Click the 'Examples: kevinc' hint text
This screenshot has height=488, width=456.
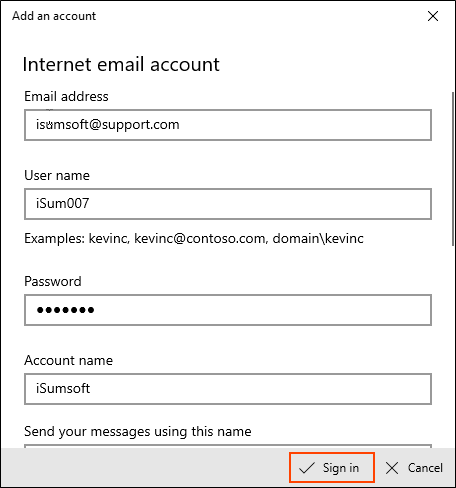click(194, 239)
